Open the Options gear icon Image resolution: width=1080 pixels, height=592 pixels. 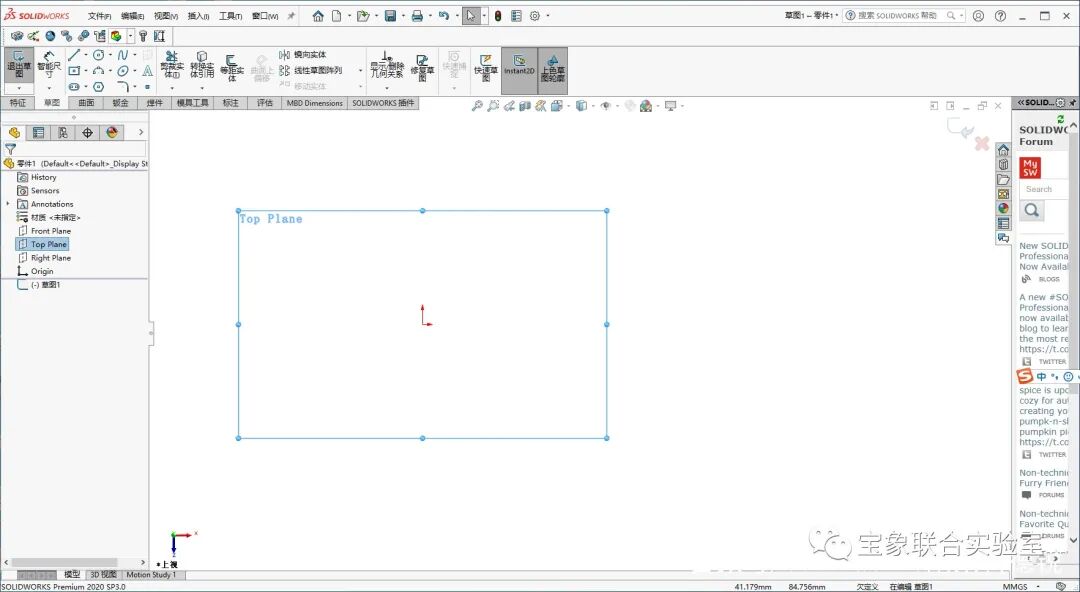pos(534,16)
